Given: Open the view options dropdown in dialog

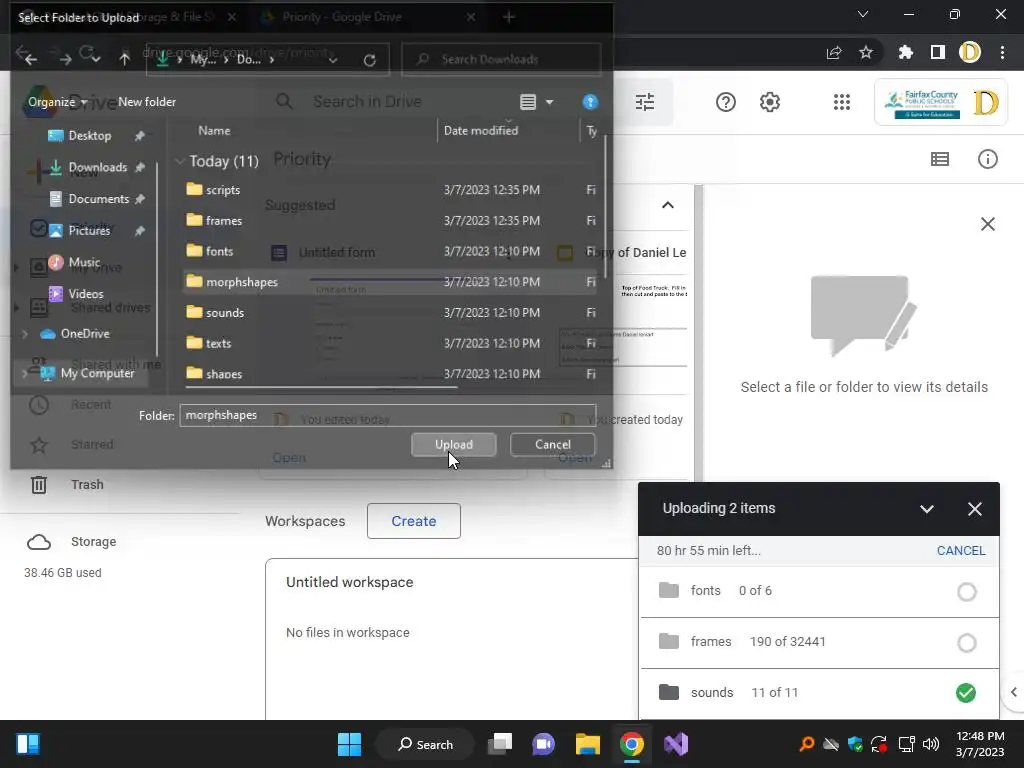Looking at the screenshot, I should tap(549, 102).
